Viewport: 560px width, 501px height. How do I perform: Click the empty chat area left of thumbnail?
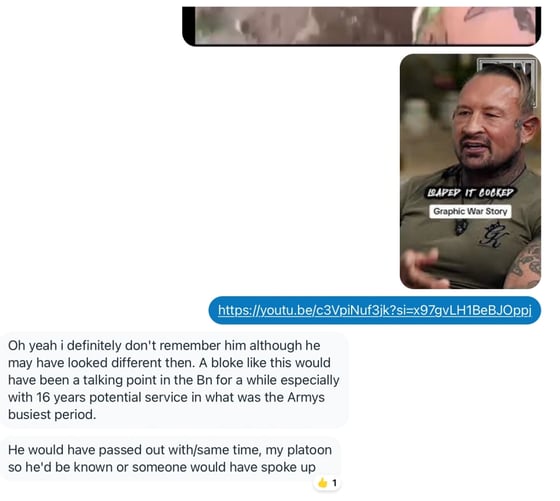[x=200, y=171]
